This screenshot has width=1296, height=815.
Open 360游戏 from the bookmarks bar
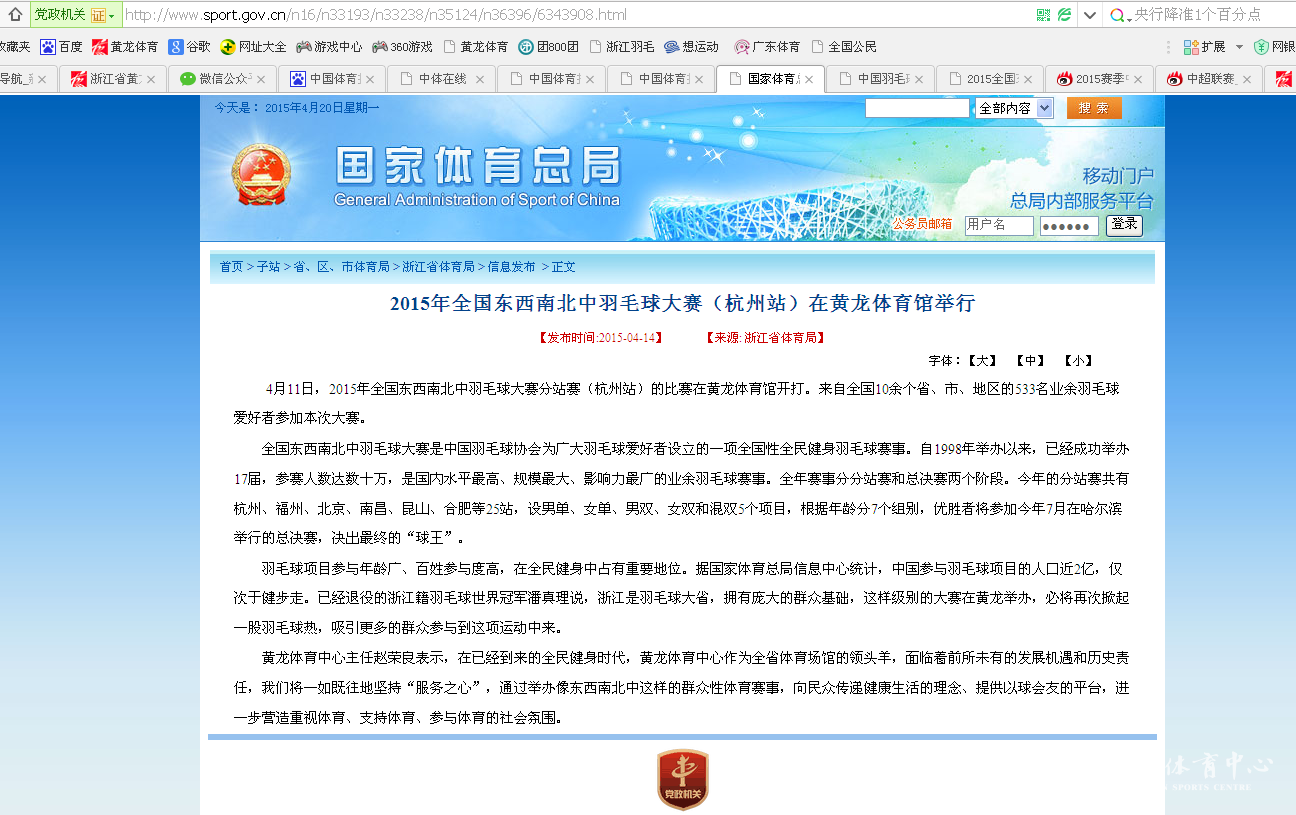click(400, 45)
